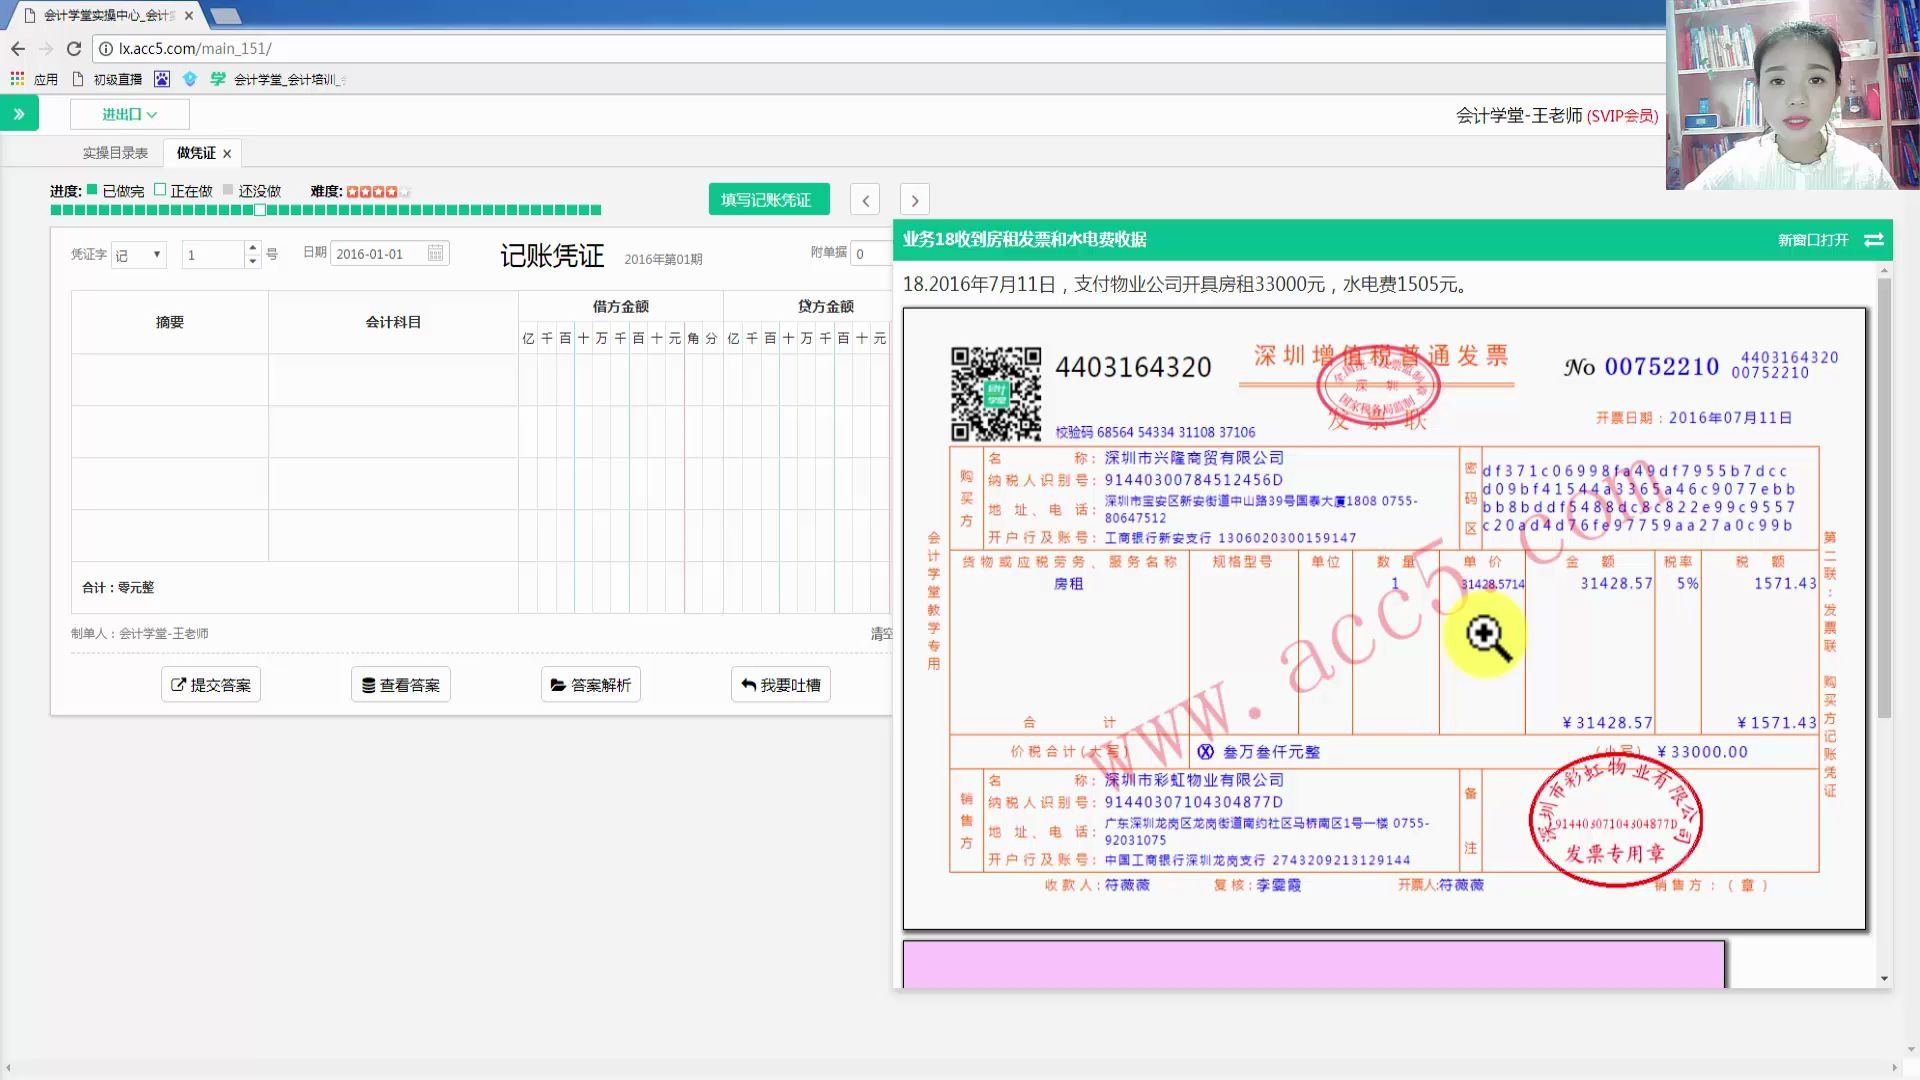The width and height of the screenshot is (1920, 1080).
Task: Expand the 凭证字 记 dropdown
Action: point(139,255)
